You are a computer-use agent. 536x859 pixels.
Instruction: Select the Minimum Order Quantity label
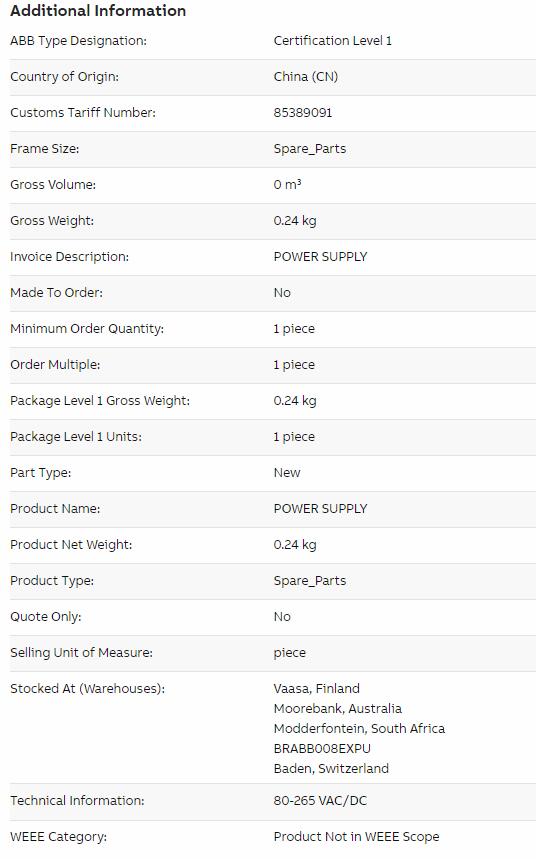tap(87, 329)
